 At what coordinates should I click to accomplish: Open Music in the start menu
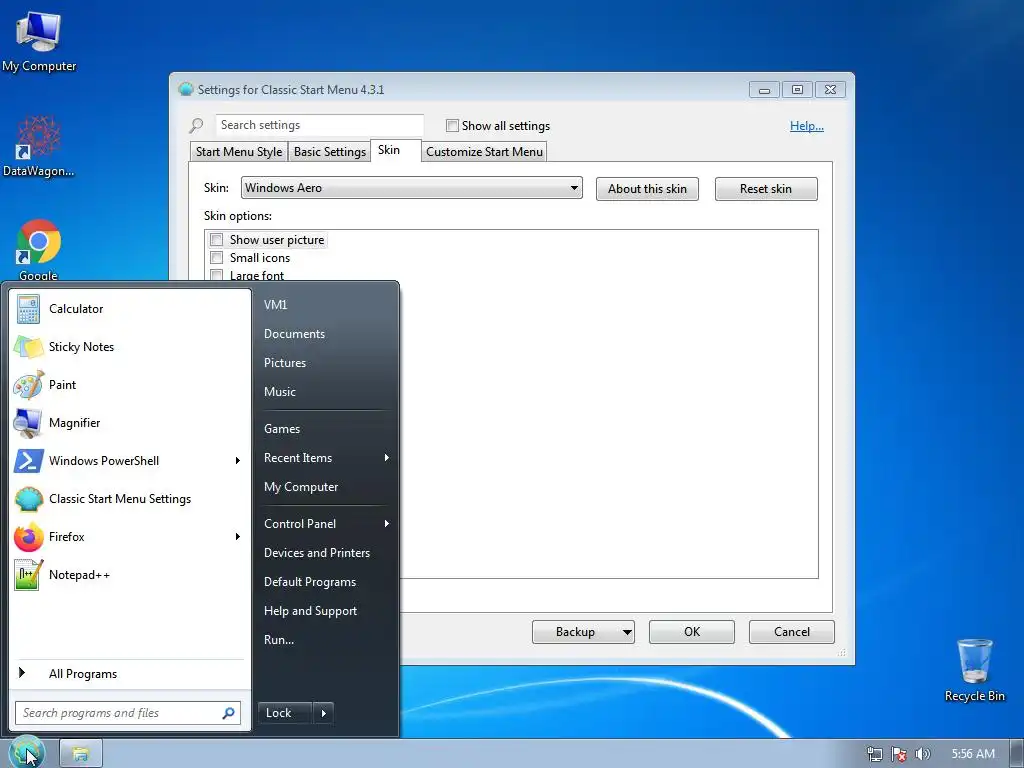click(327, 392)
